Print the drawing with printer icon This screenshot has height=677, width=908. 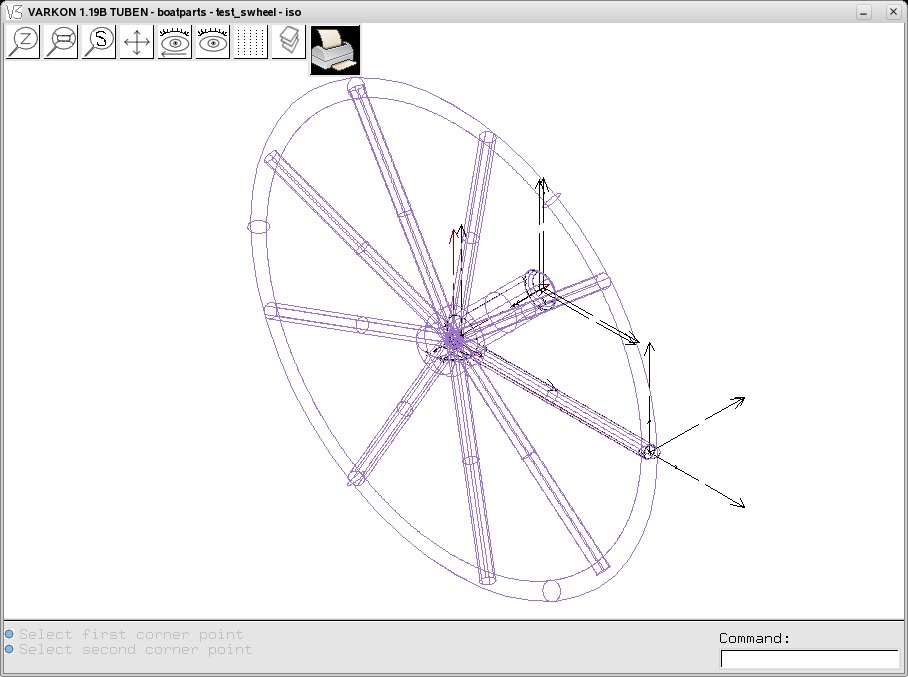click(335, 50)
